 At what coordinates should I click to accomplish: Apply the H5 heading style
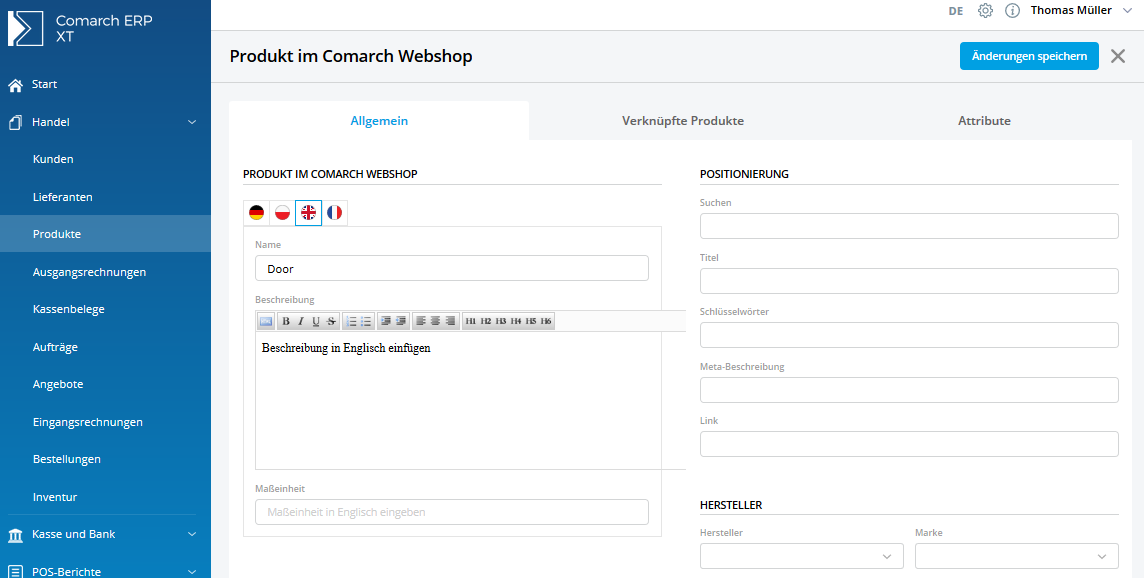531,321
